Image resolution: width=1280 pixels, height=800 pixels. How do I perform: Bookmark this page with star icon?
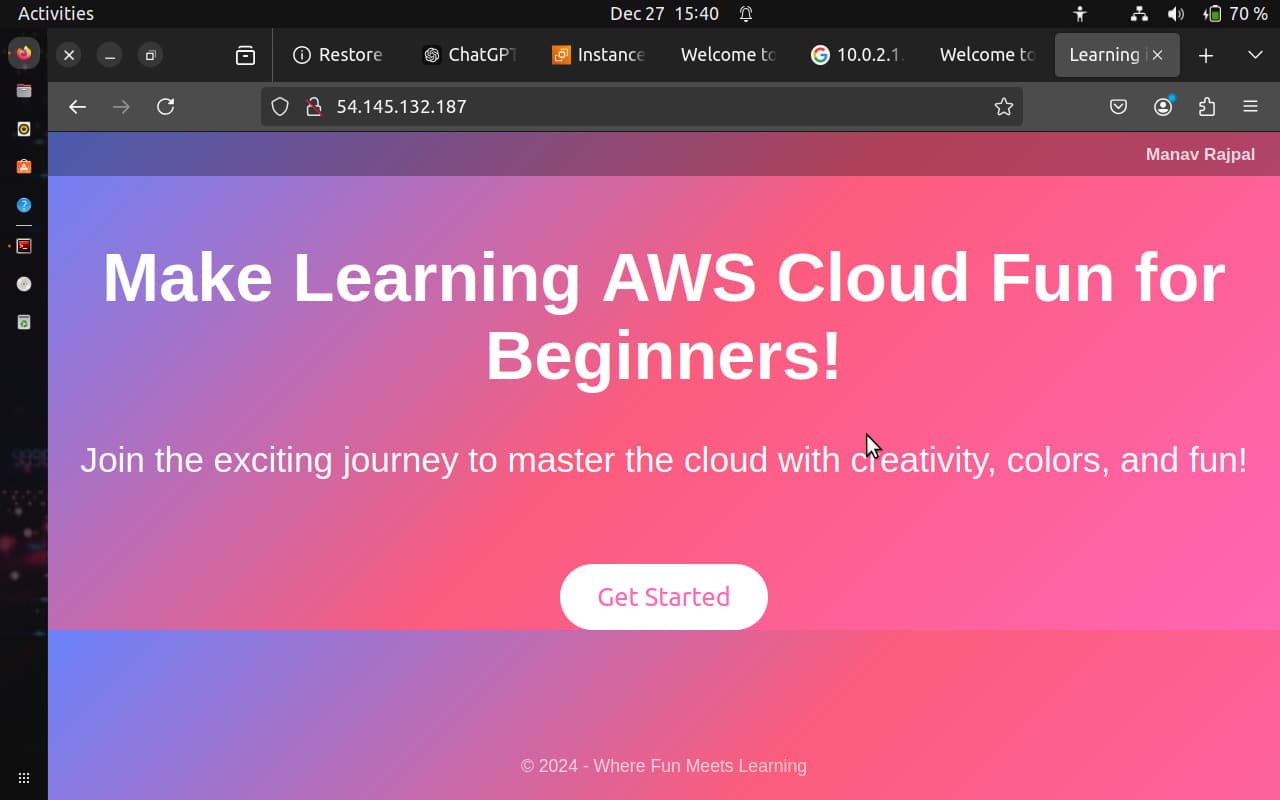tap(1003, 107)
